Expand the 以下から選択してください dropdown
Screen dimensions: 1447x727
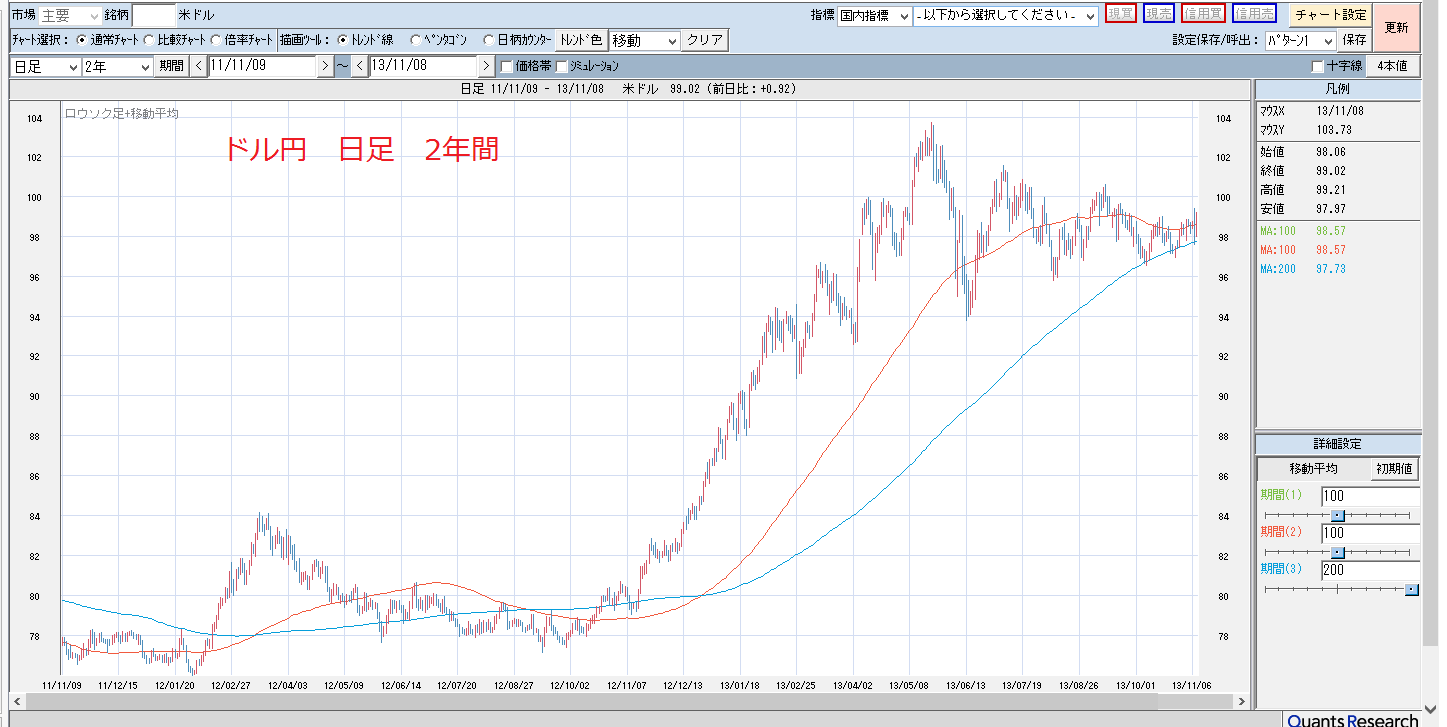1006,16
